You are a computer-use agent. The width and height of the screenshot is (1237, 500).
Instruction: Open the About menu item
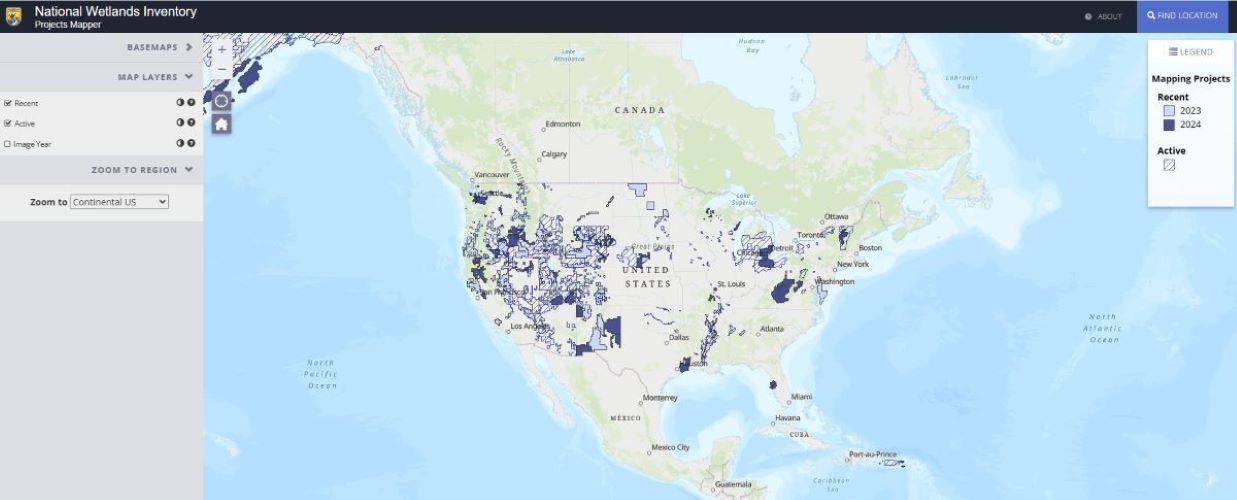1104,16
